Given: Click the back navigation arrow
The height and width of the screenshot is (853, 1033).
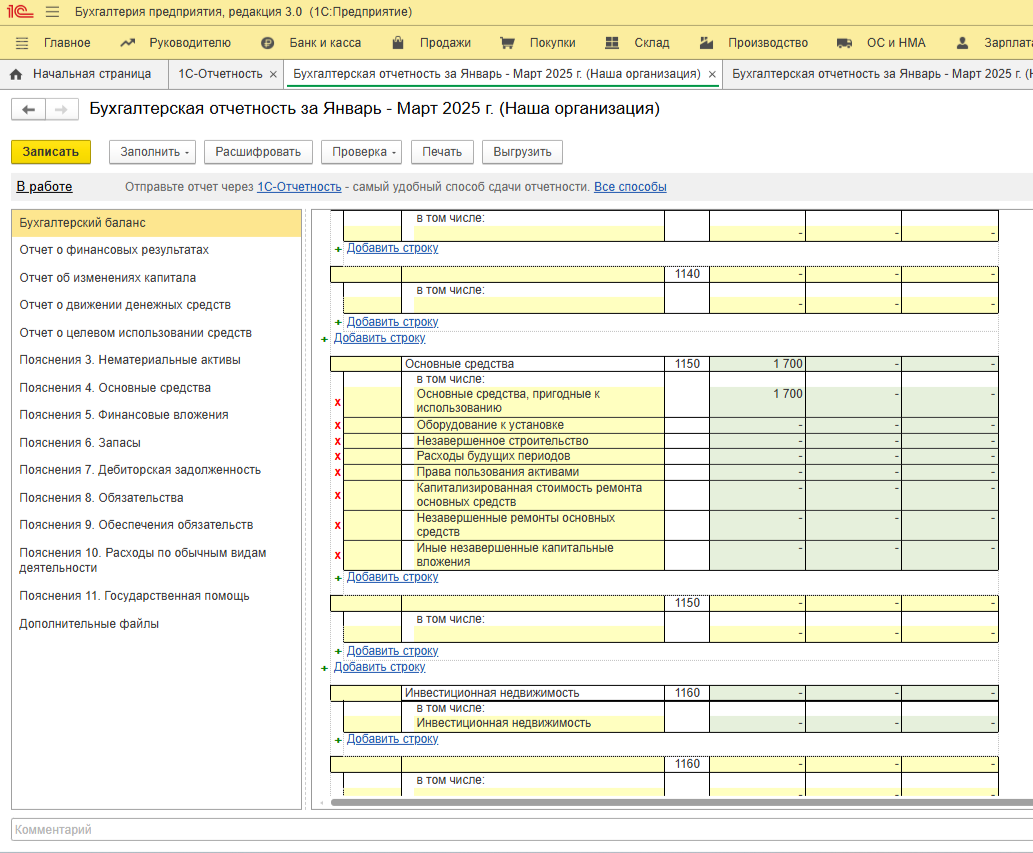Looking at the screenshot, I should [28, 110].
